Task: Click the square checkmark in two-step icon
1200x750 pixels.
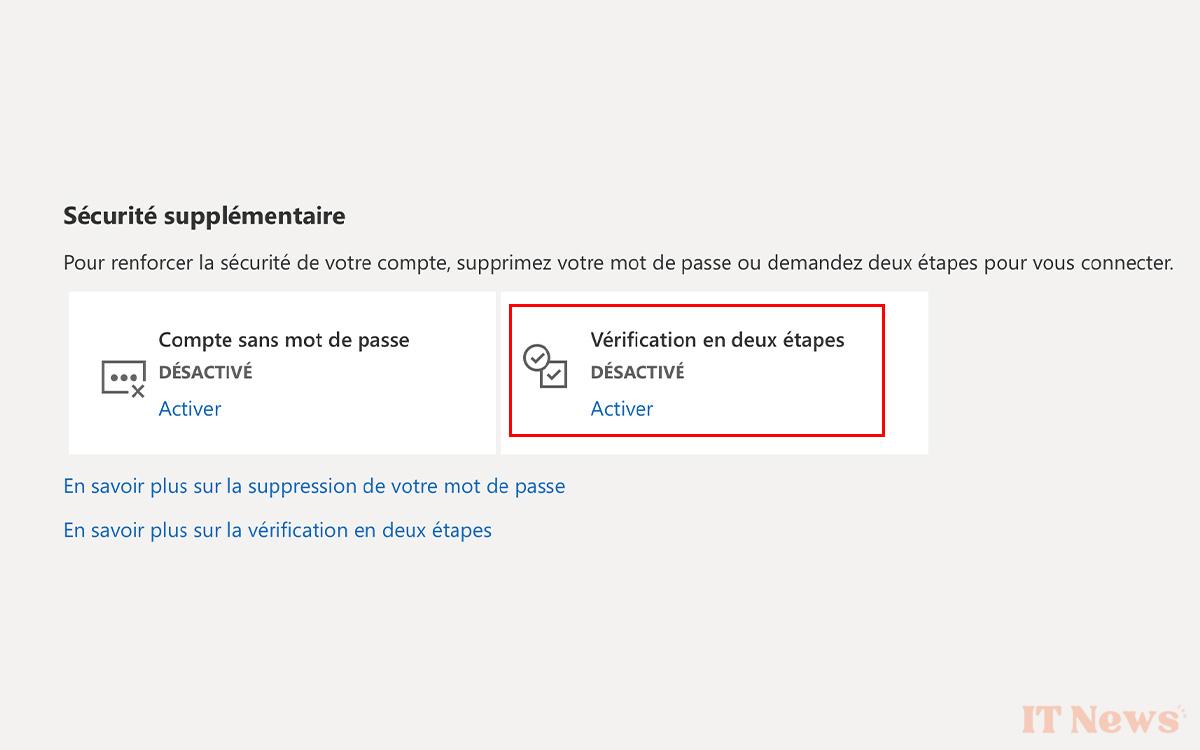Action: [554, 374]
